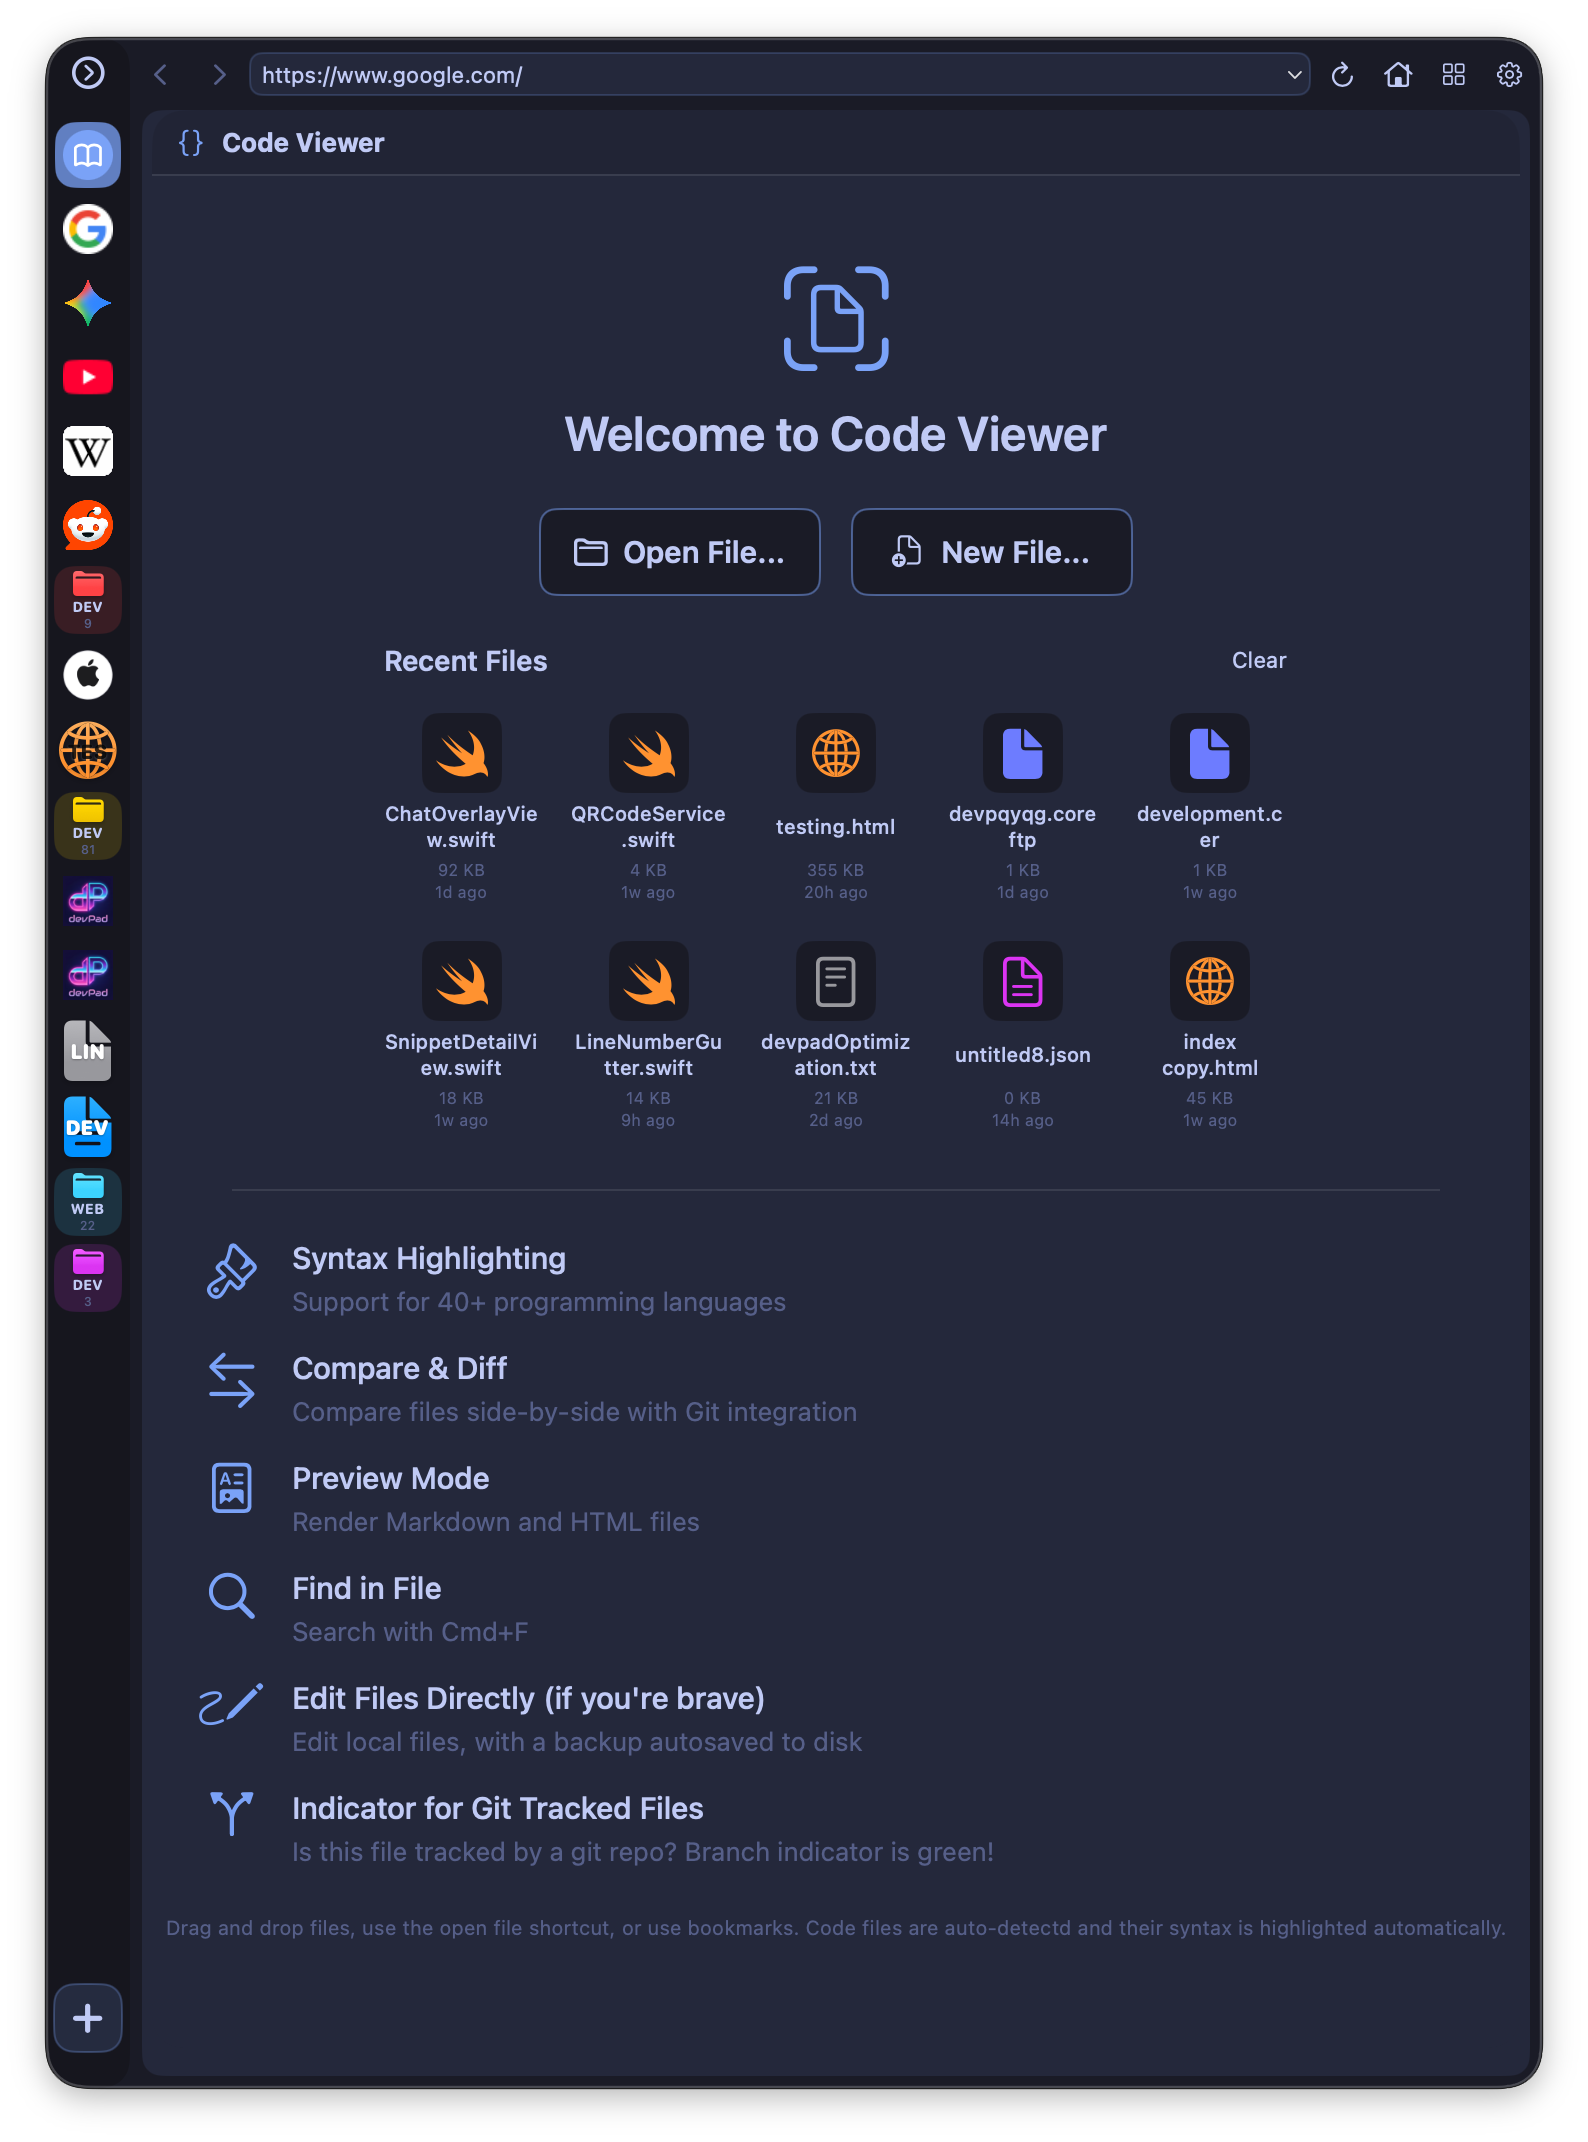Viewport: 1588px width, 2142px height.
Task: Open the blue DEV file sidebar shortcut
Action: (88, 1126)
